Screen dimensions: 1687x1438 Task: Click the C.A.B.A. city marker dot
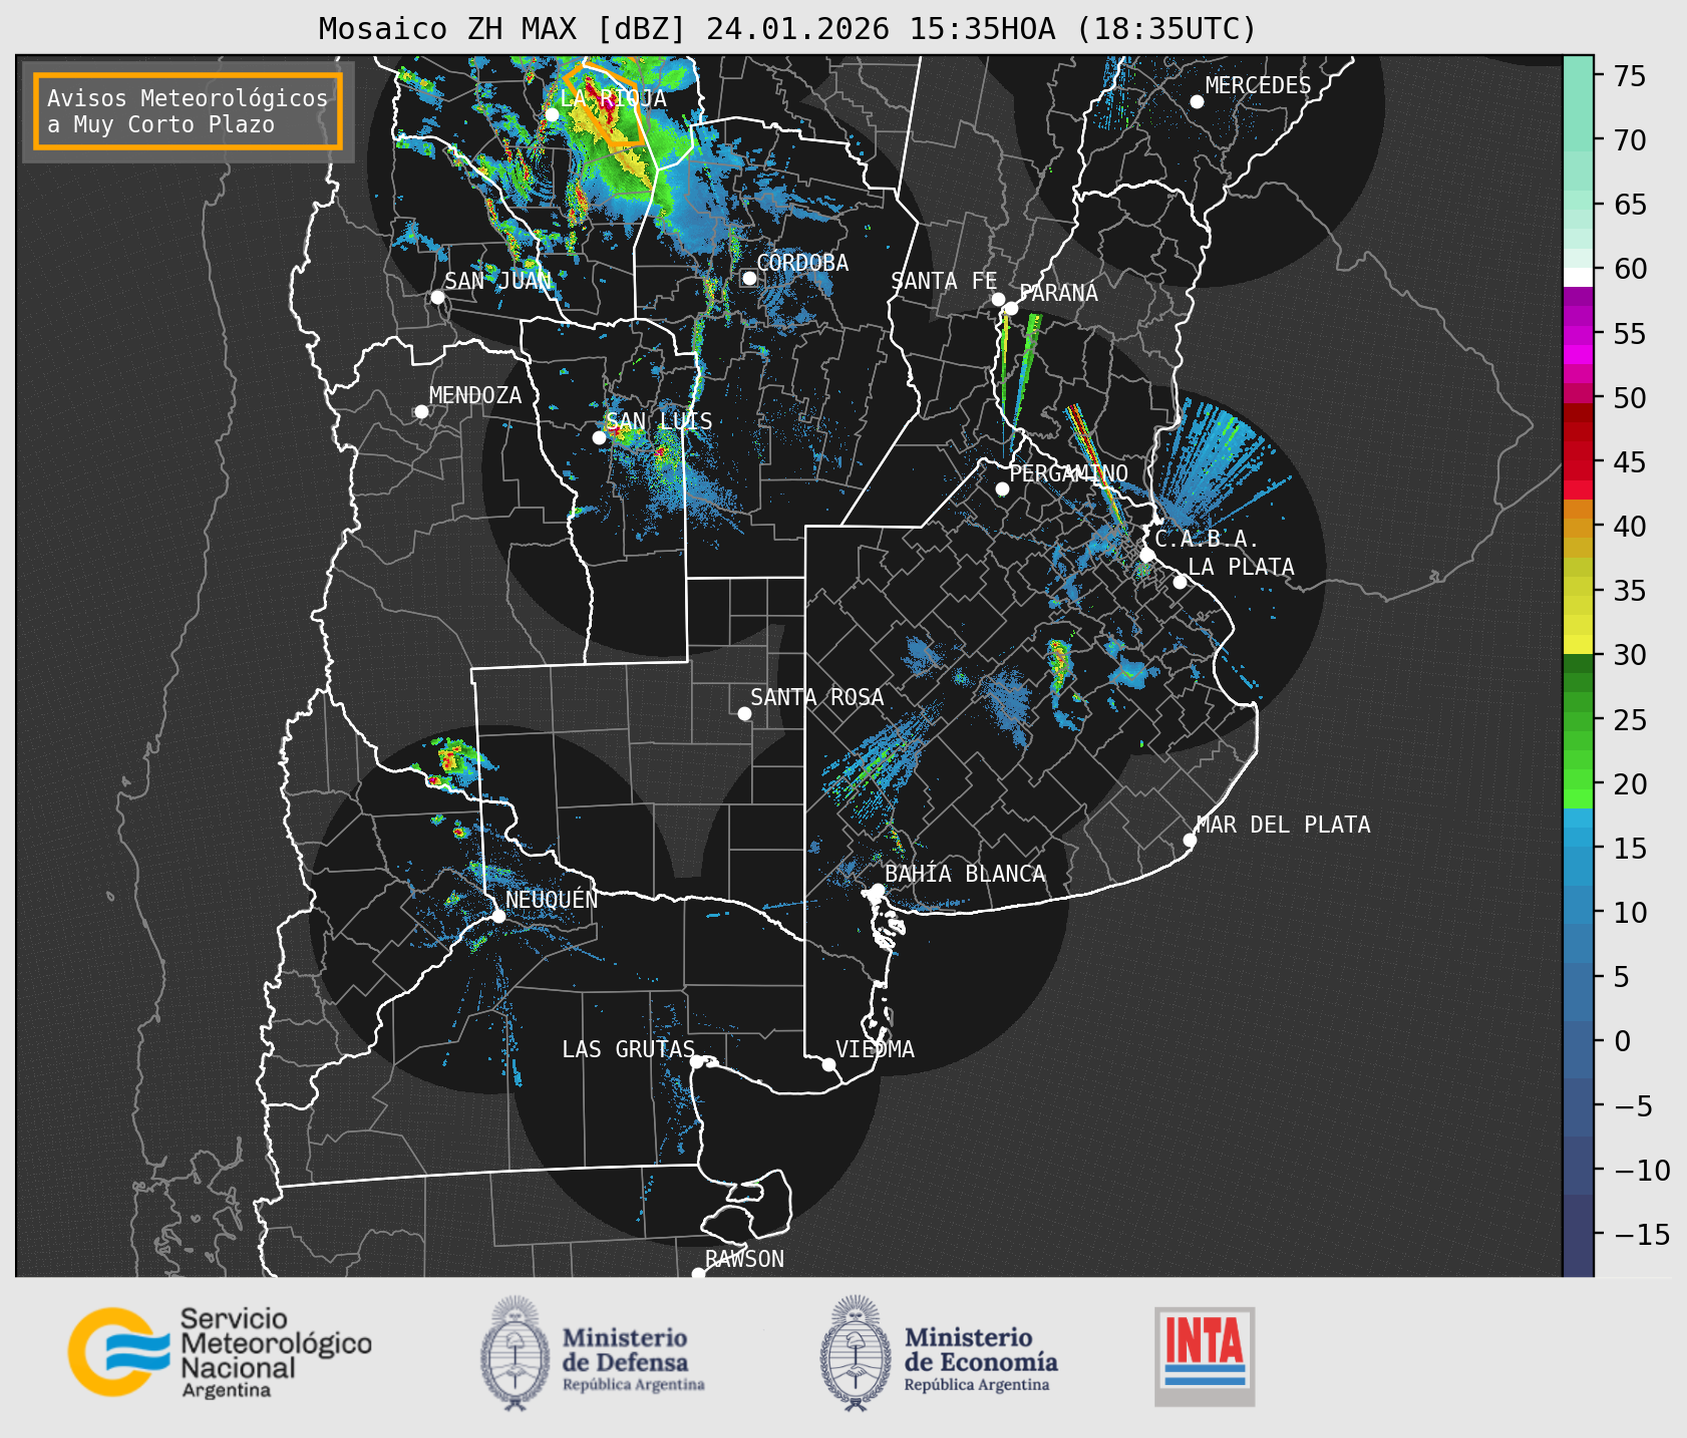coord(1147,554)
